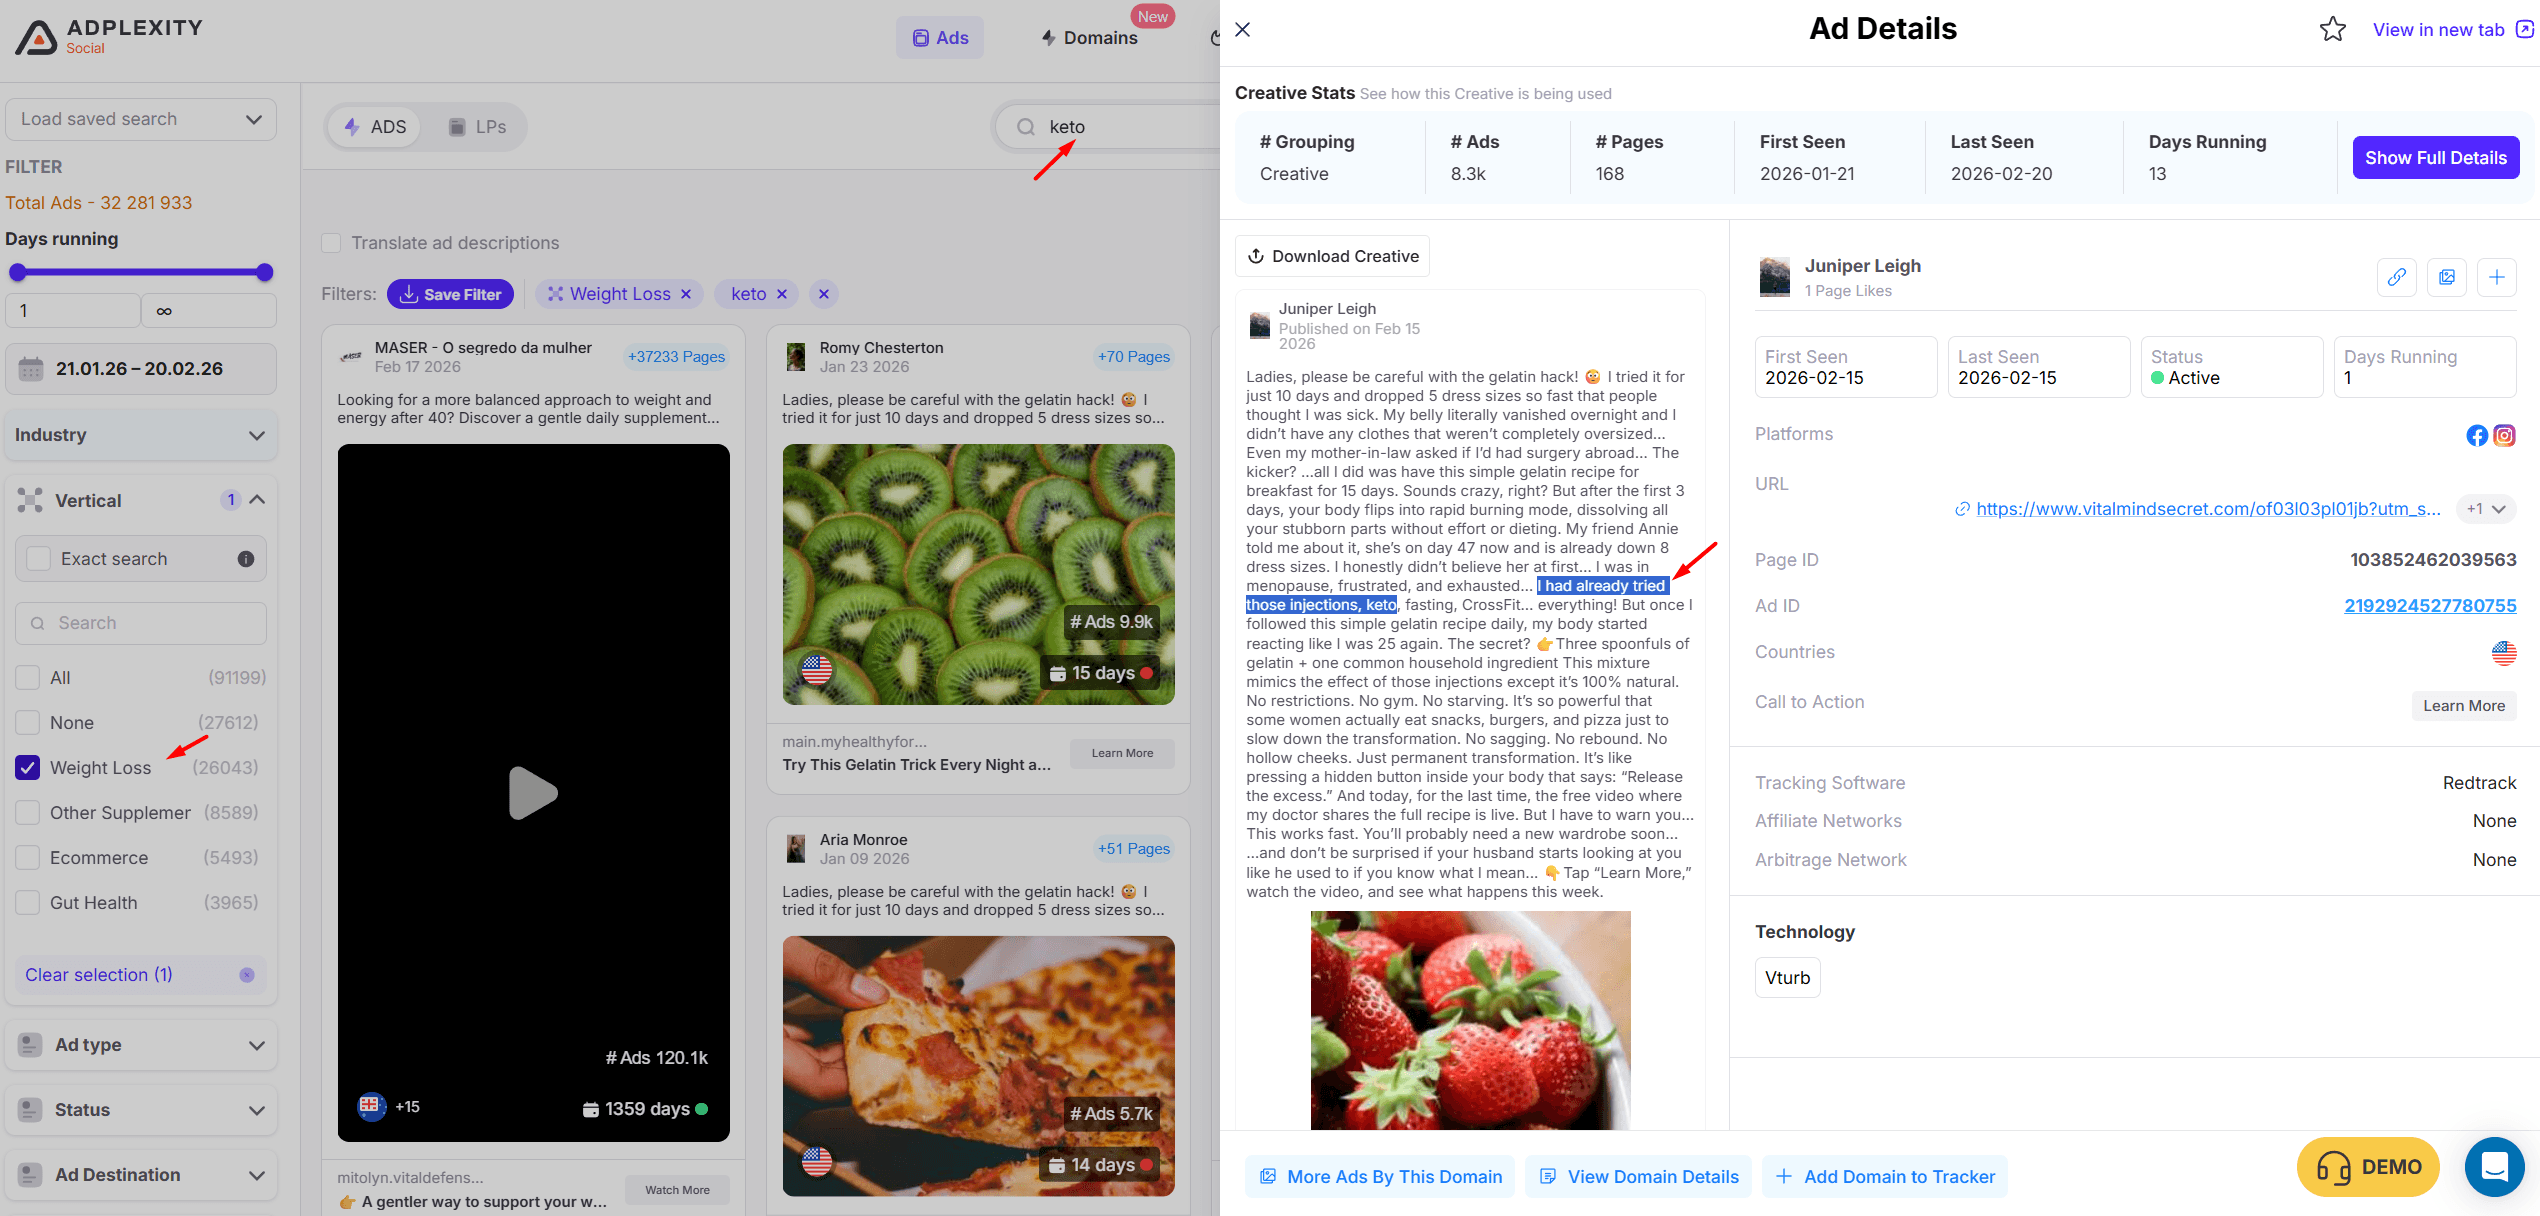Expand the Industry filter section
This screenshot has height=1216, width=2540.
141,435
